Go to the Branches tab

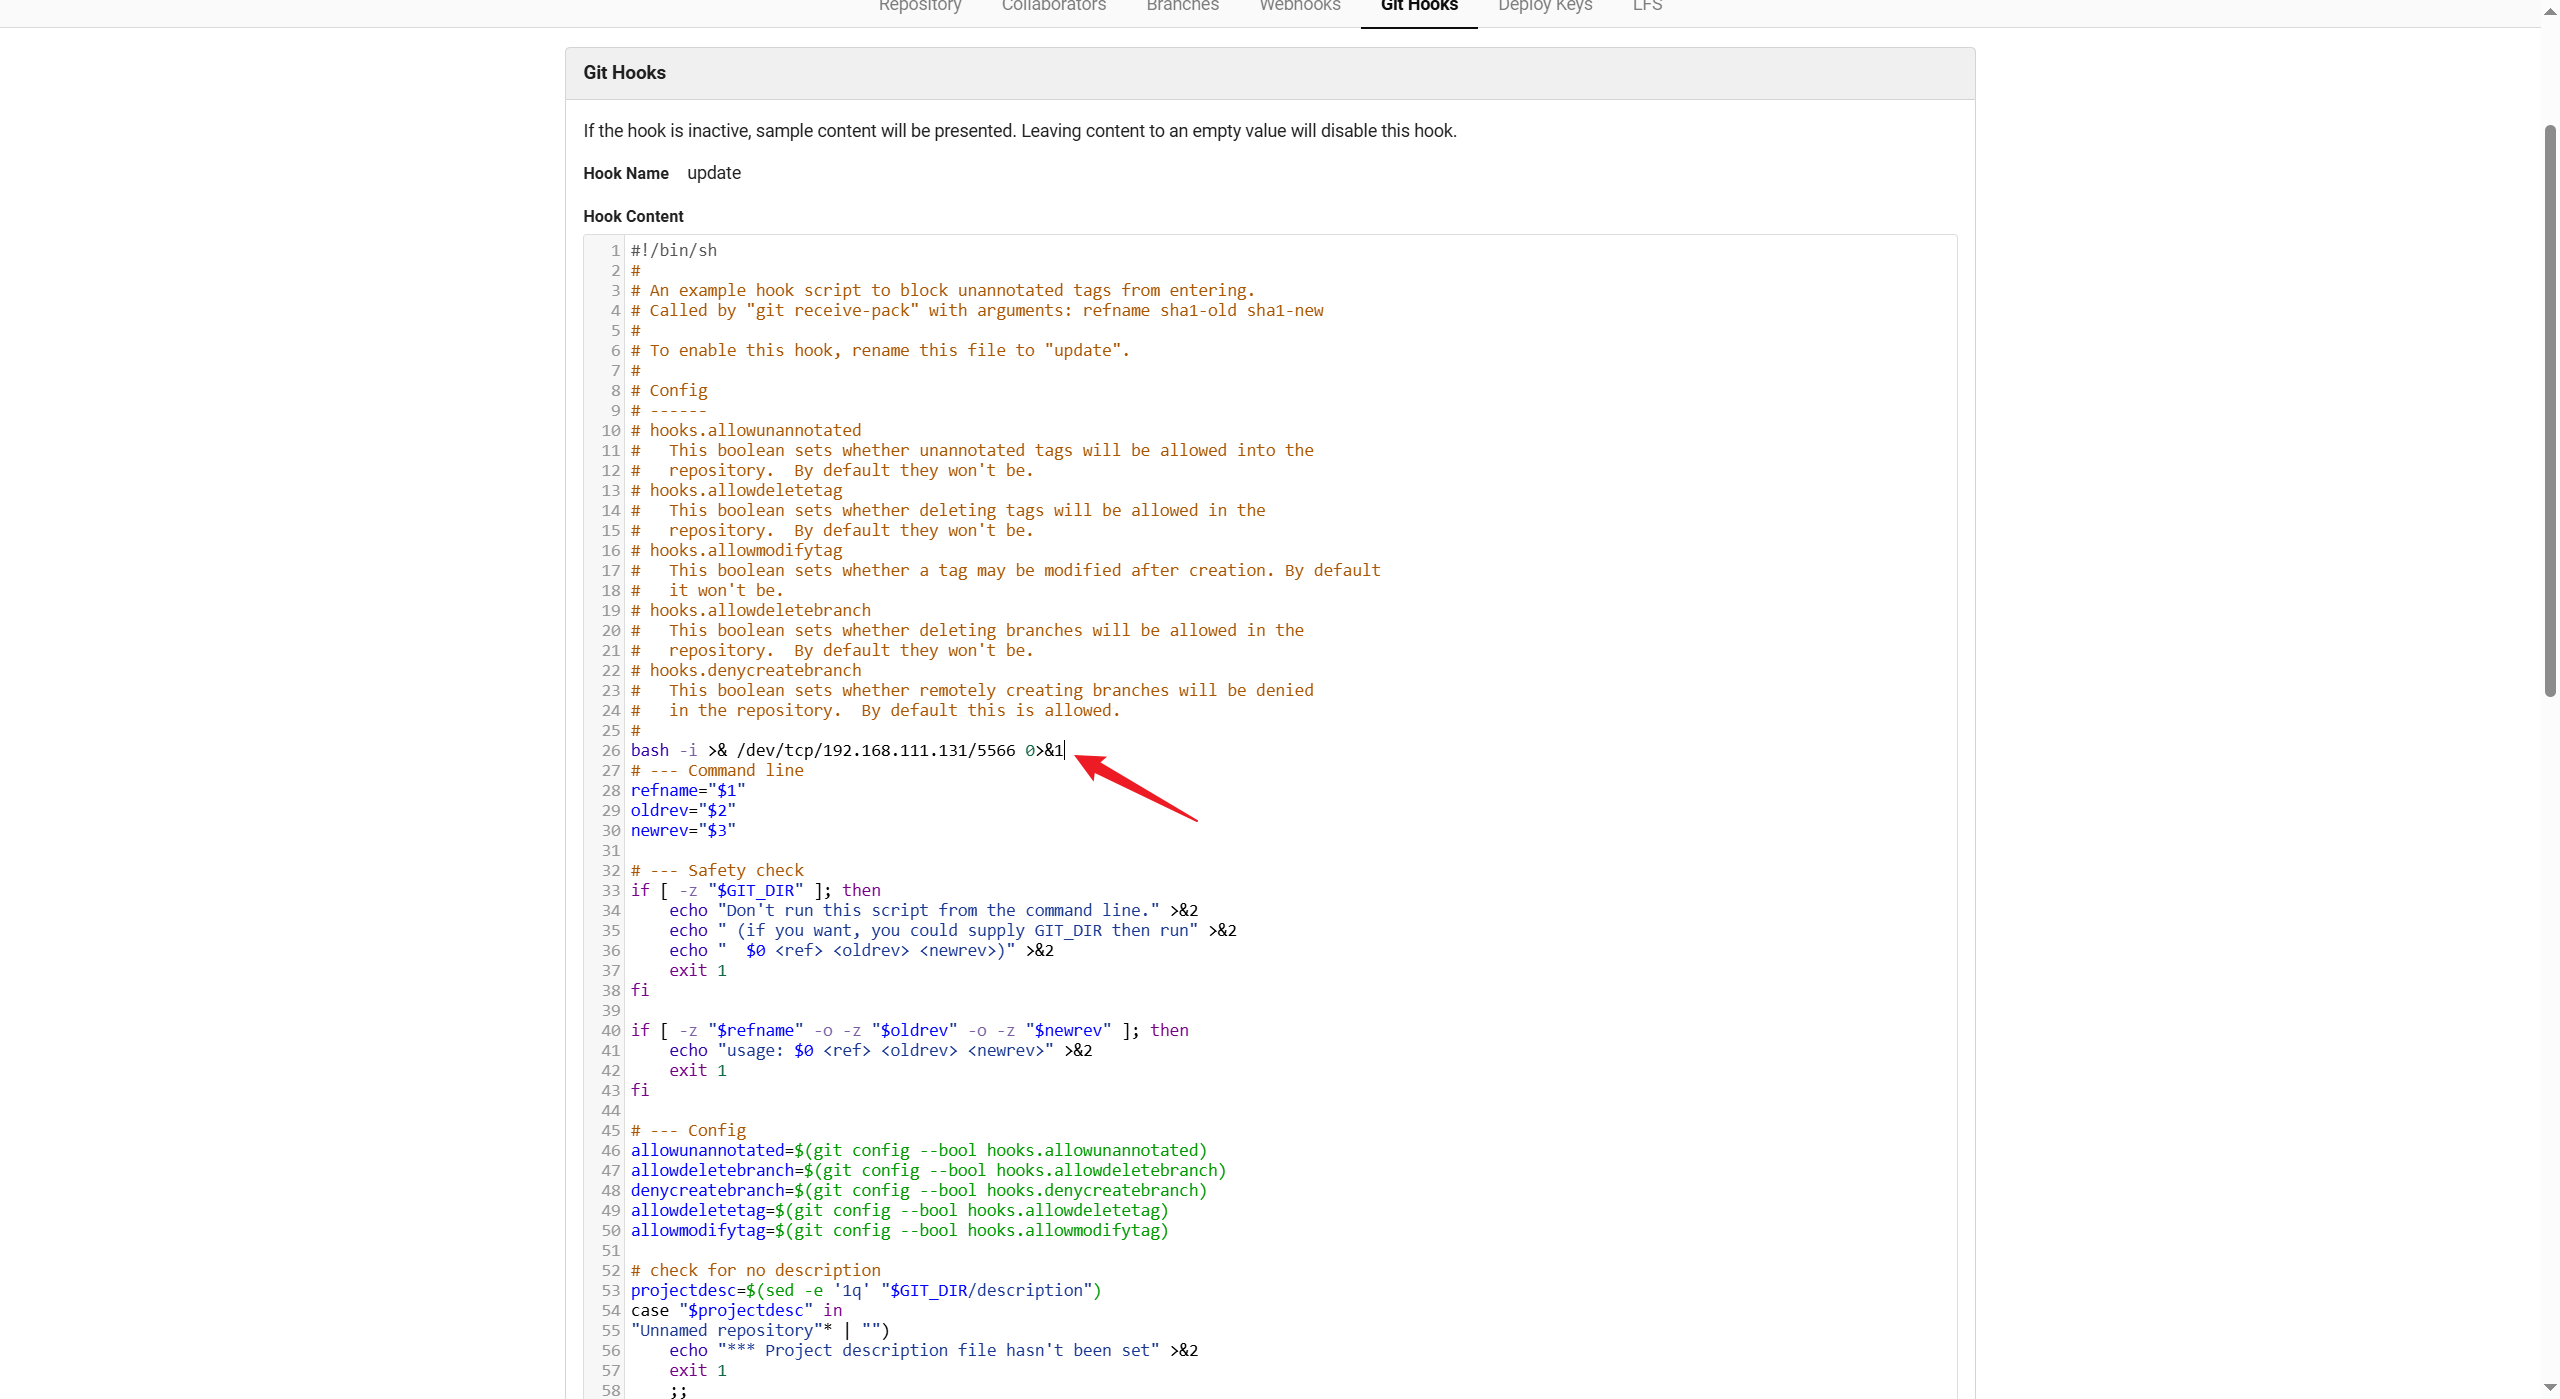click(1182, 7)
